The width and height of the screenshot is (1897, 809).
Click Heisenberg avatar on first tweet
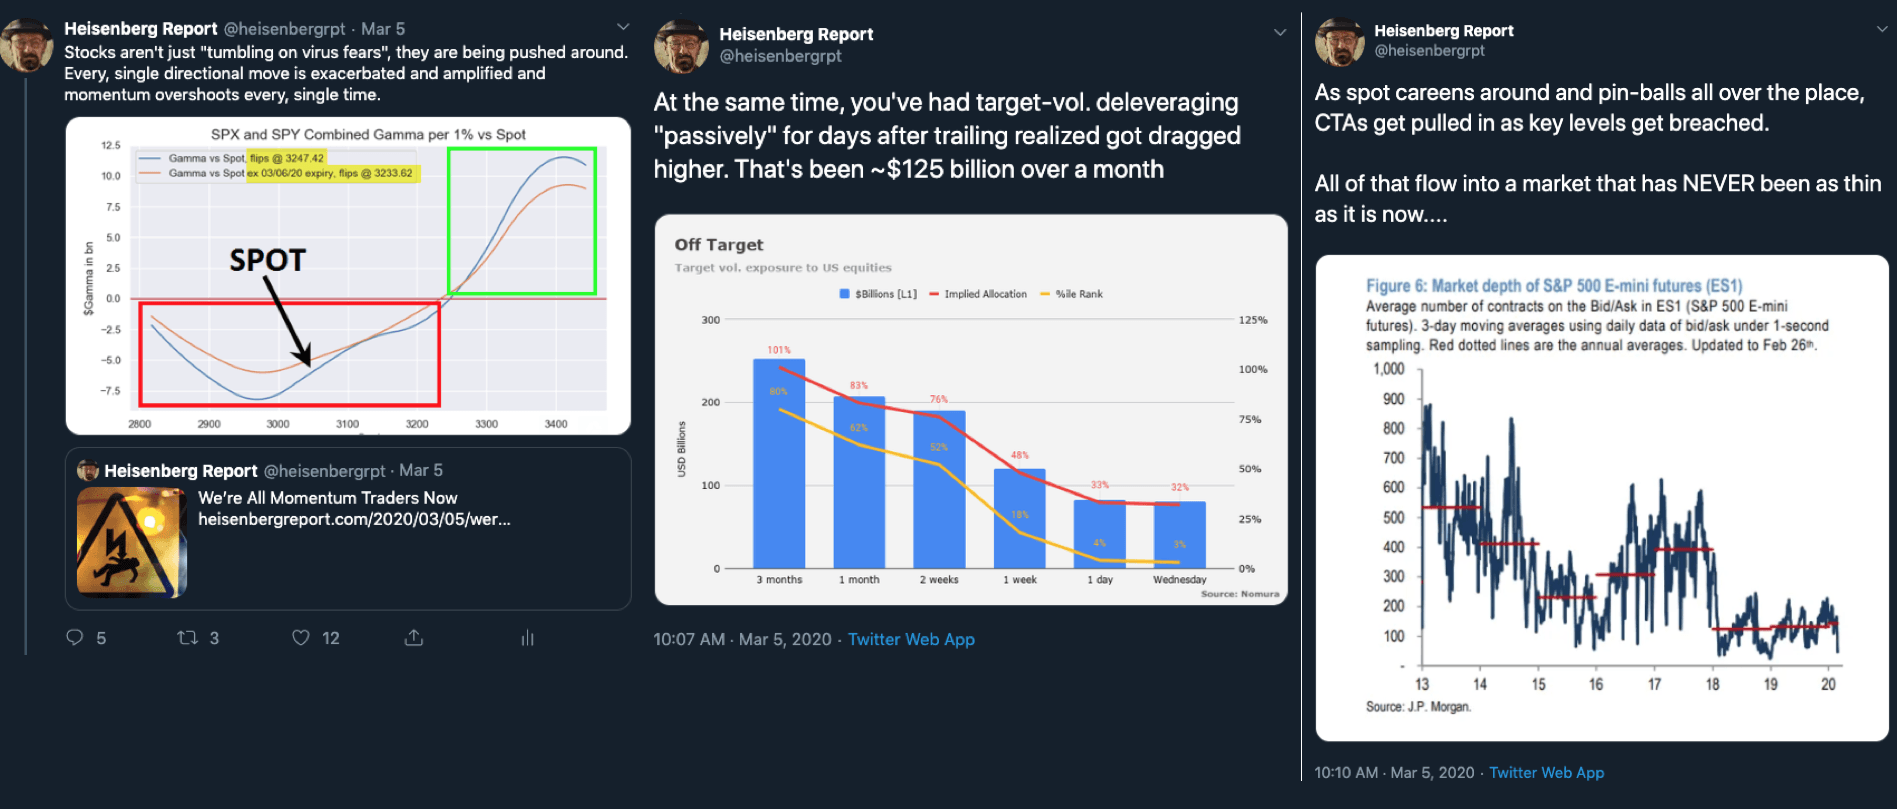click(27, 46)
